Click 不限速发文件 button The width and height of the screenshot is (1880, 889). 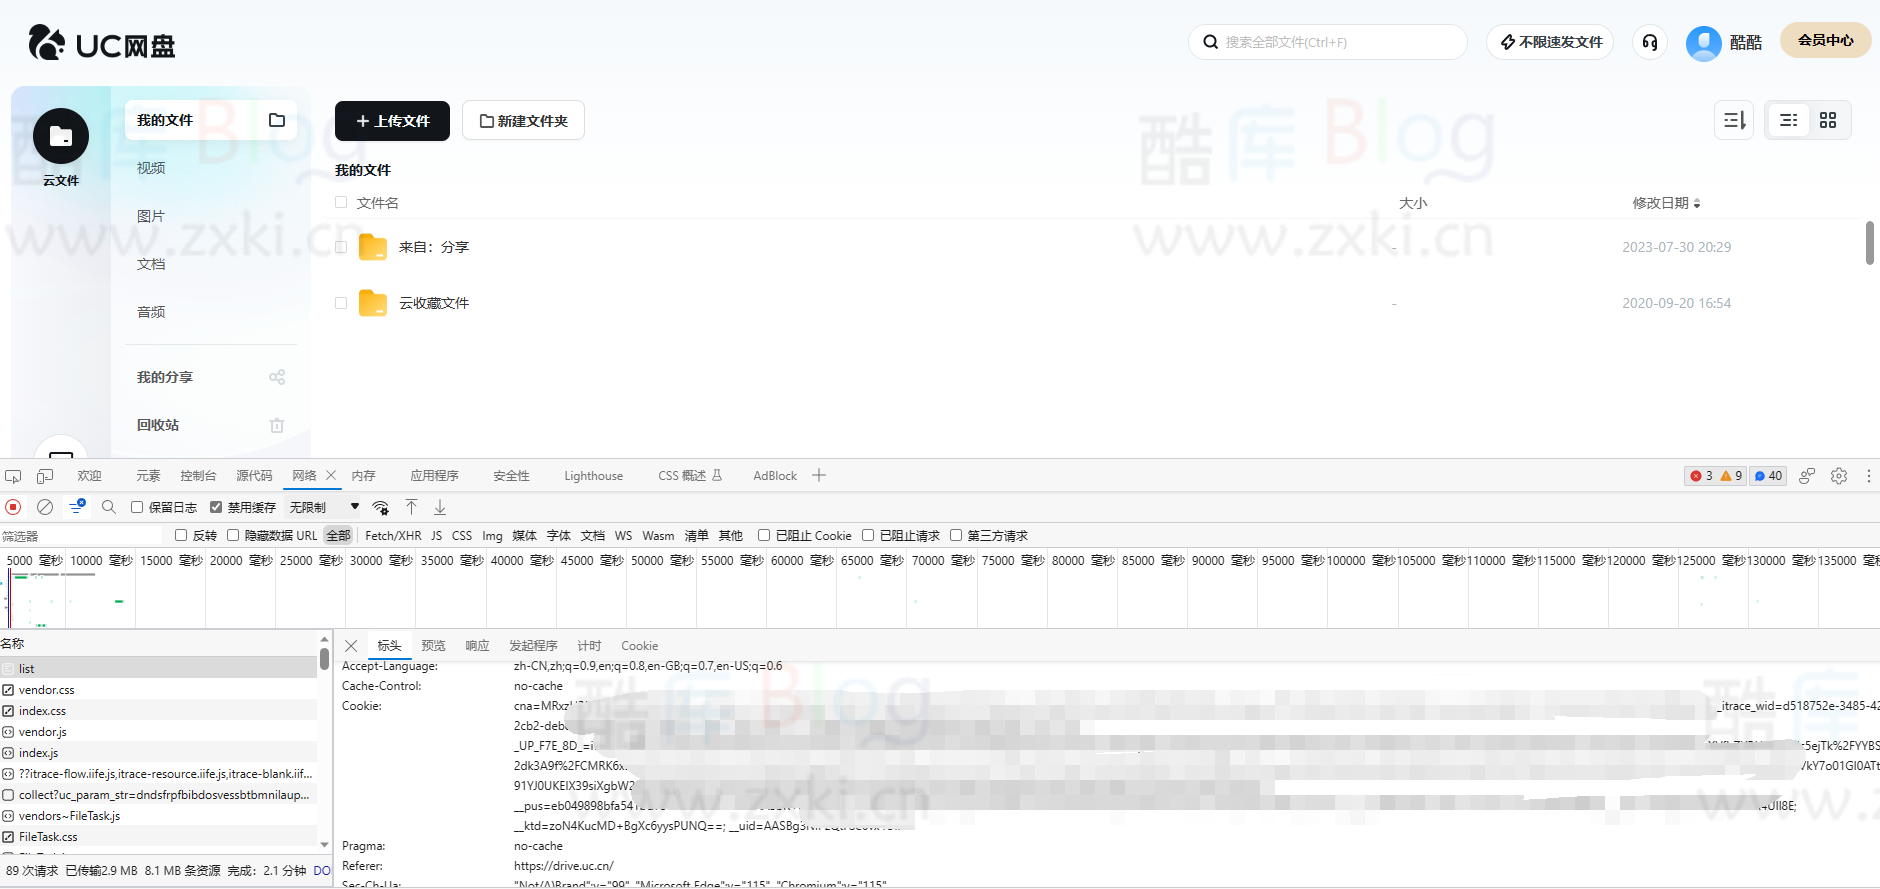(1550, 42)
